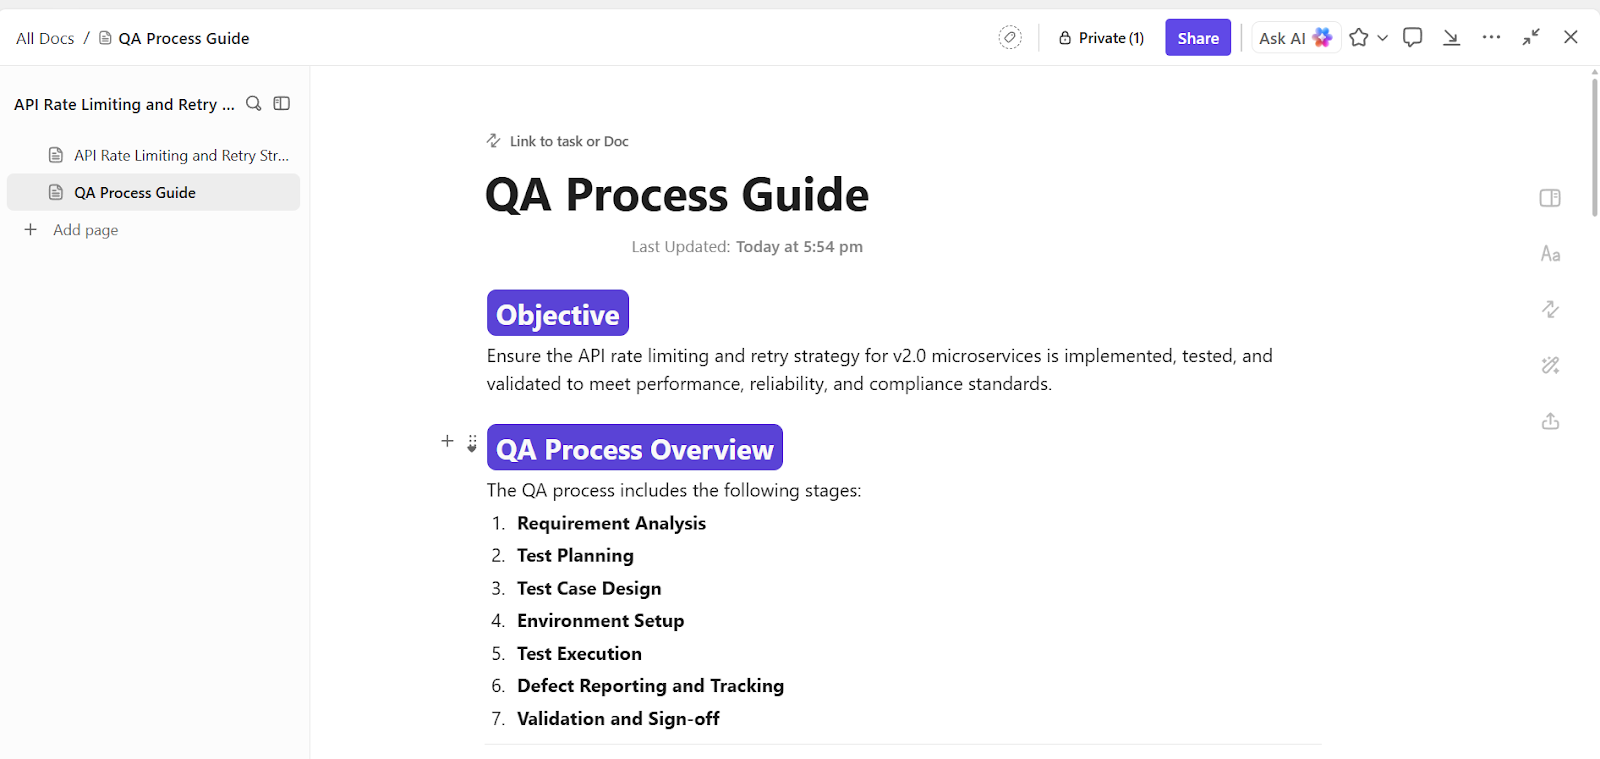Open the Aa typography settings icon
The width and height of the screenshot is (1600, 759).
[x=1550, y=254]
